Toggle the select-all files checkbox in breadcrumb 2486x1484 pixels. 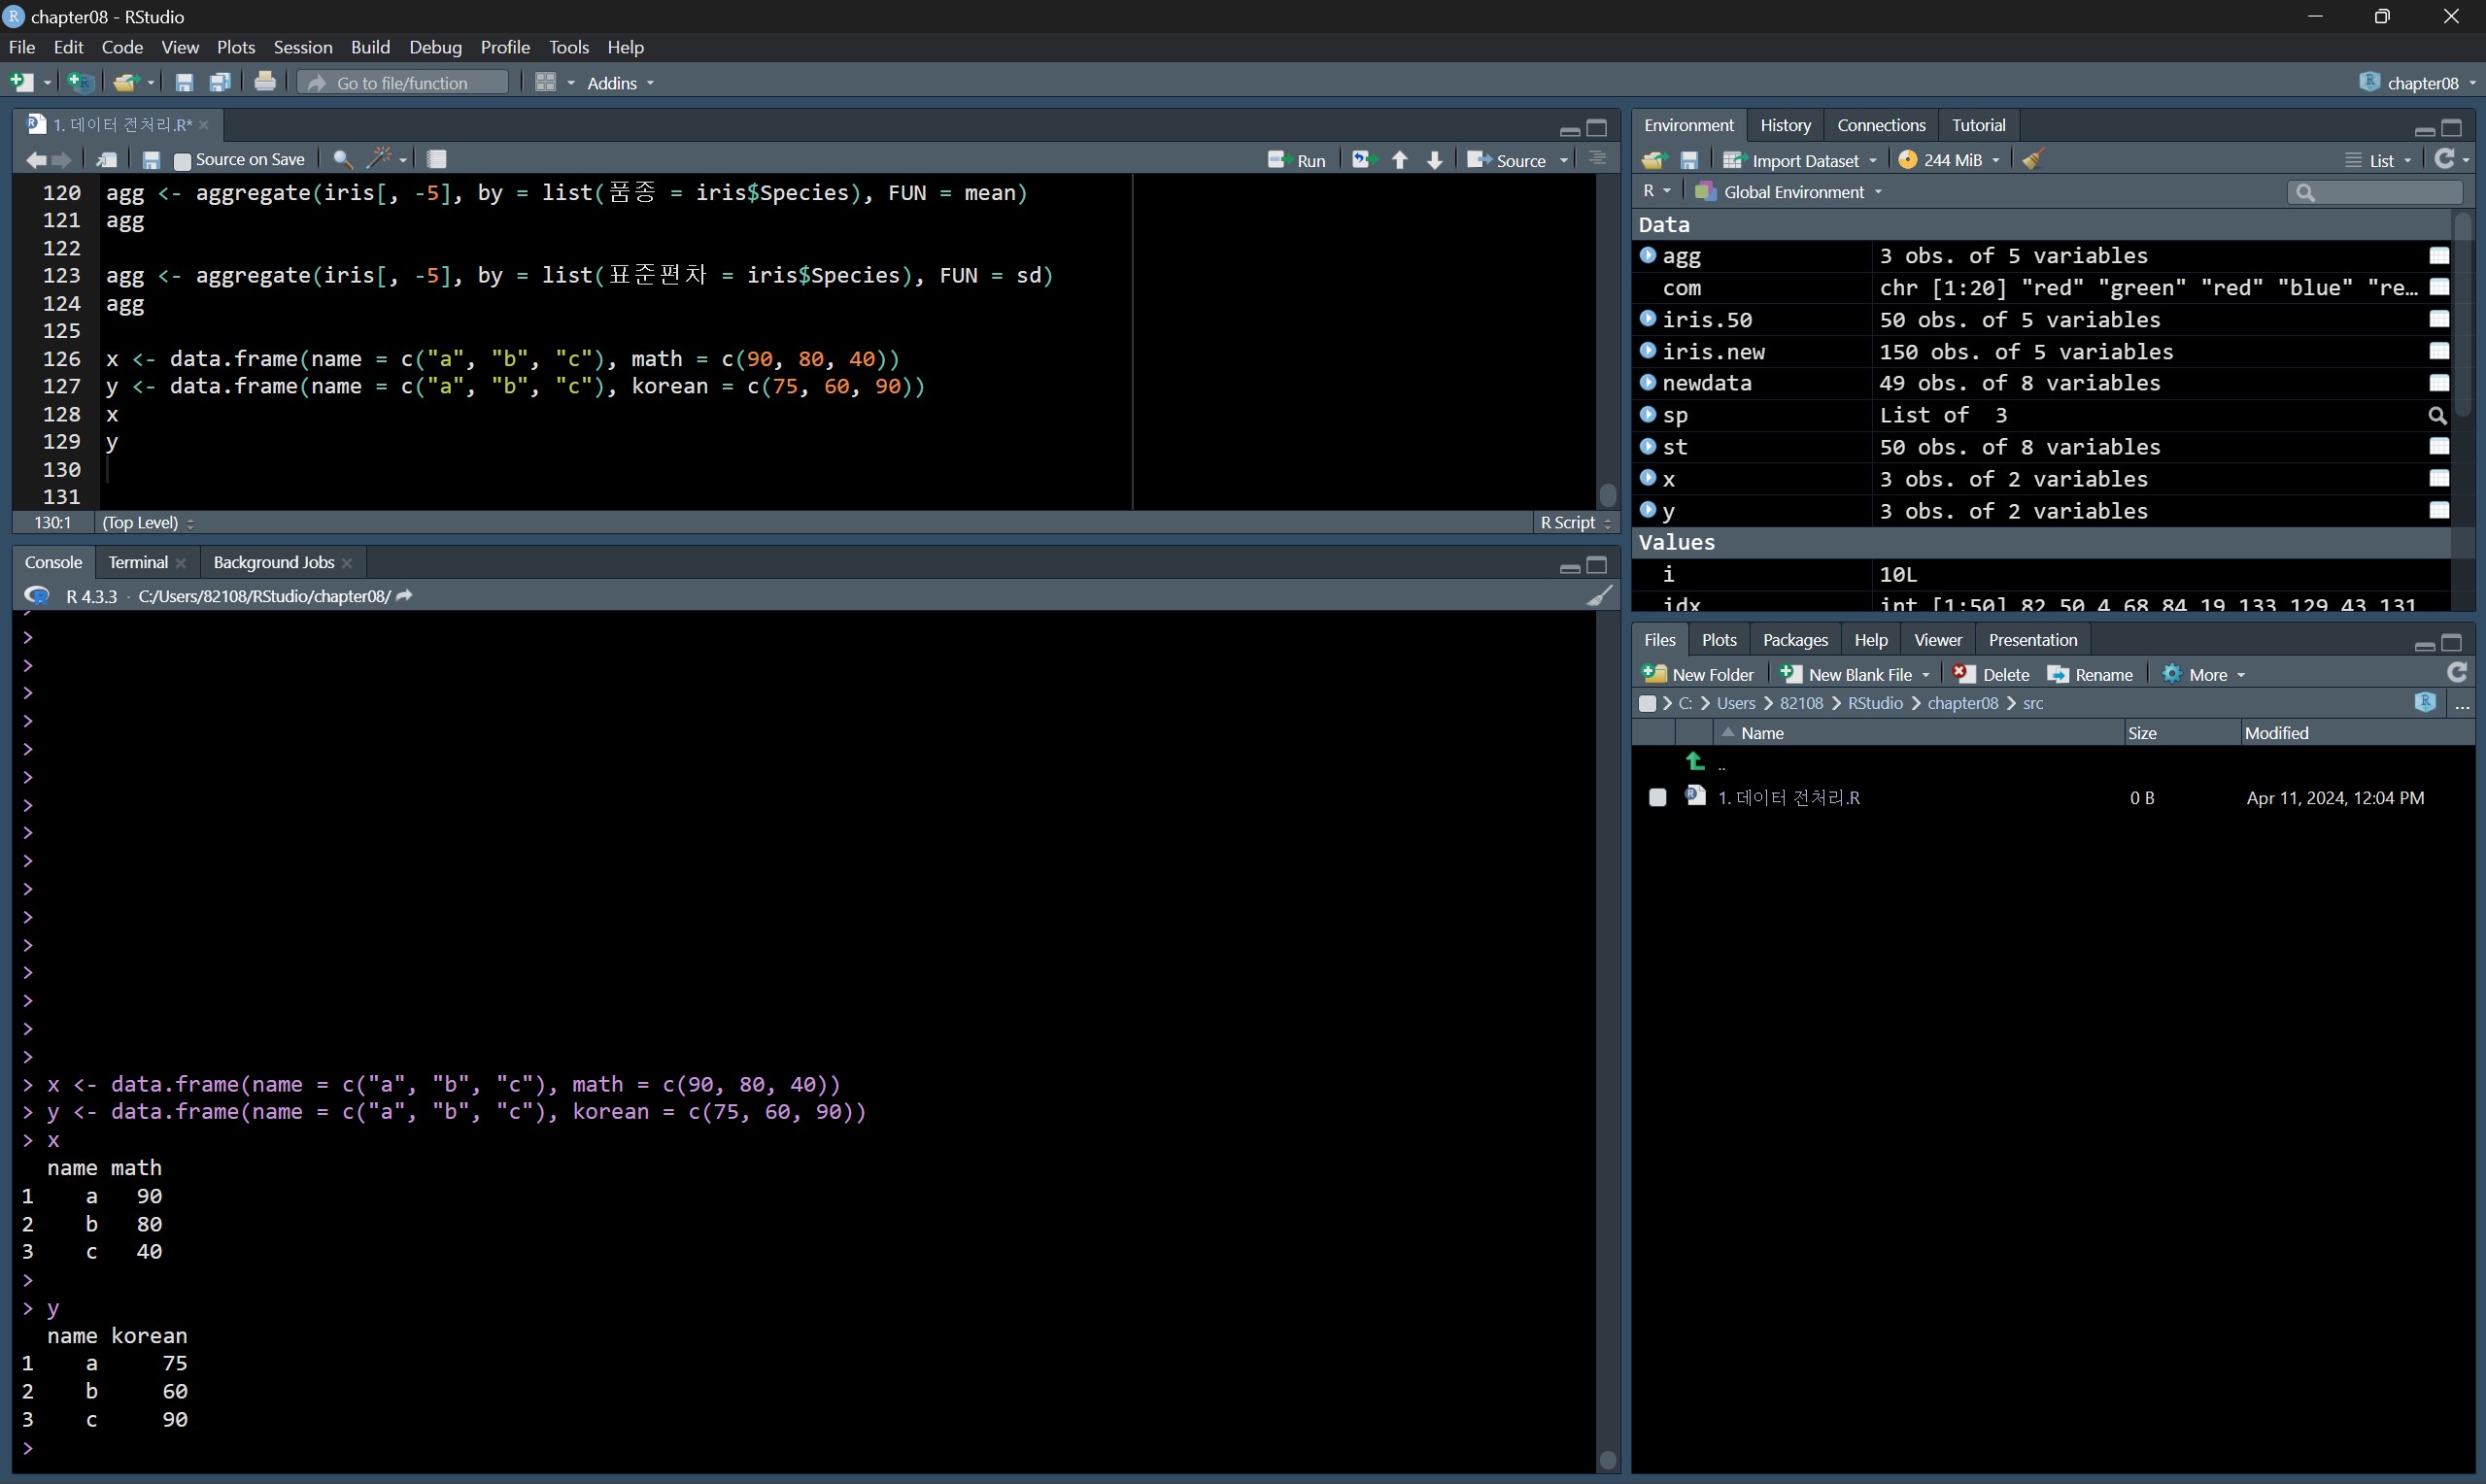click(1647, 704)
